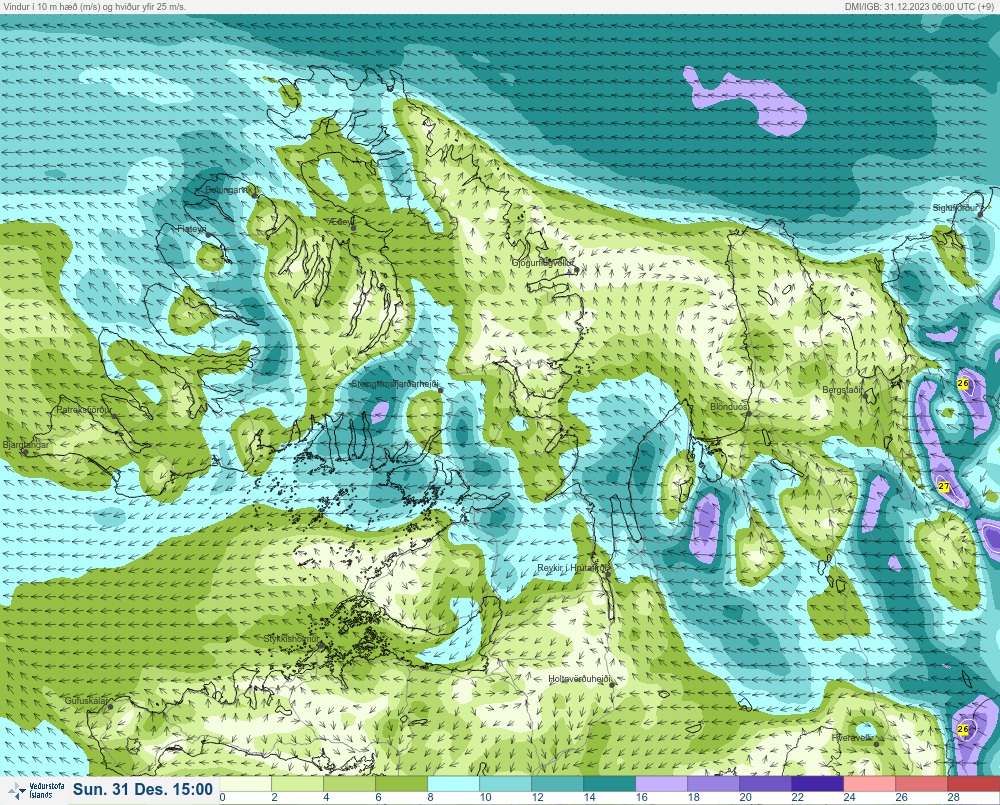The height and width of the screenshot is (805, 1000).
Task: Click the Flateyri place label
Action: tap(192, 228)
